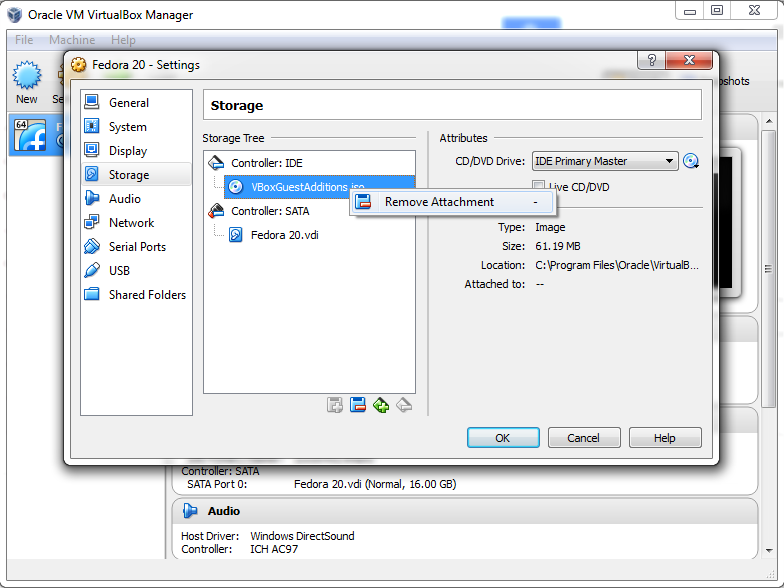Click the Manager details scrollbar up arrow

point(769,122)
